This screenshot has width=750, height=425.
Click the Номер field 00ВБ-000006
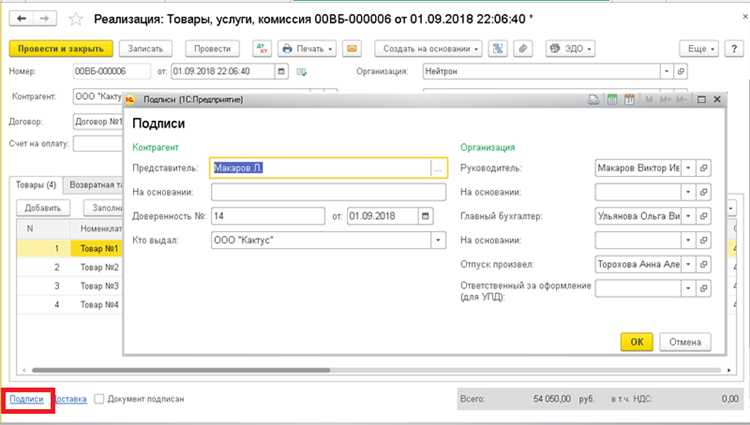[x=111, y=72]
